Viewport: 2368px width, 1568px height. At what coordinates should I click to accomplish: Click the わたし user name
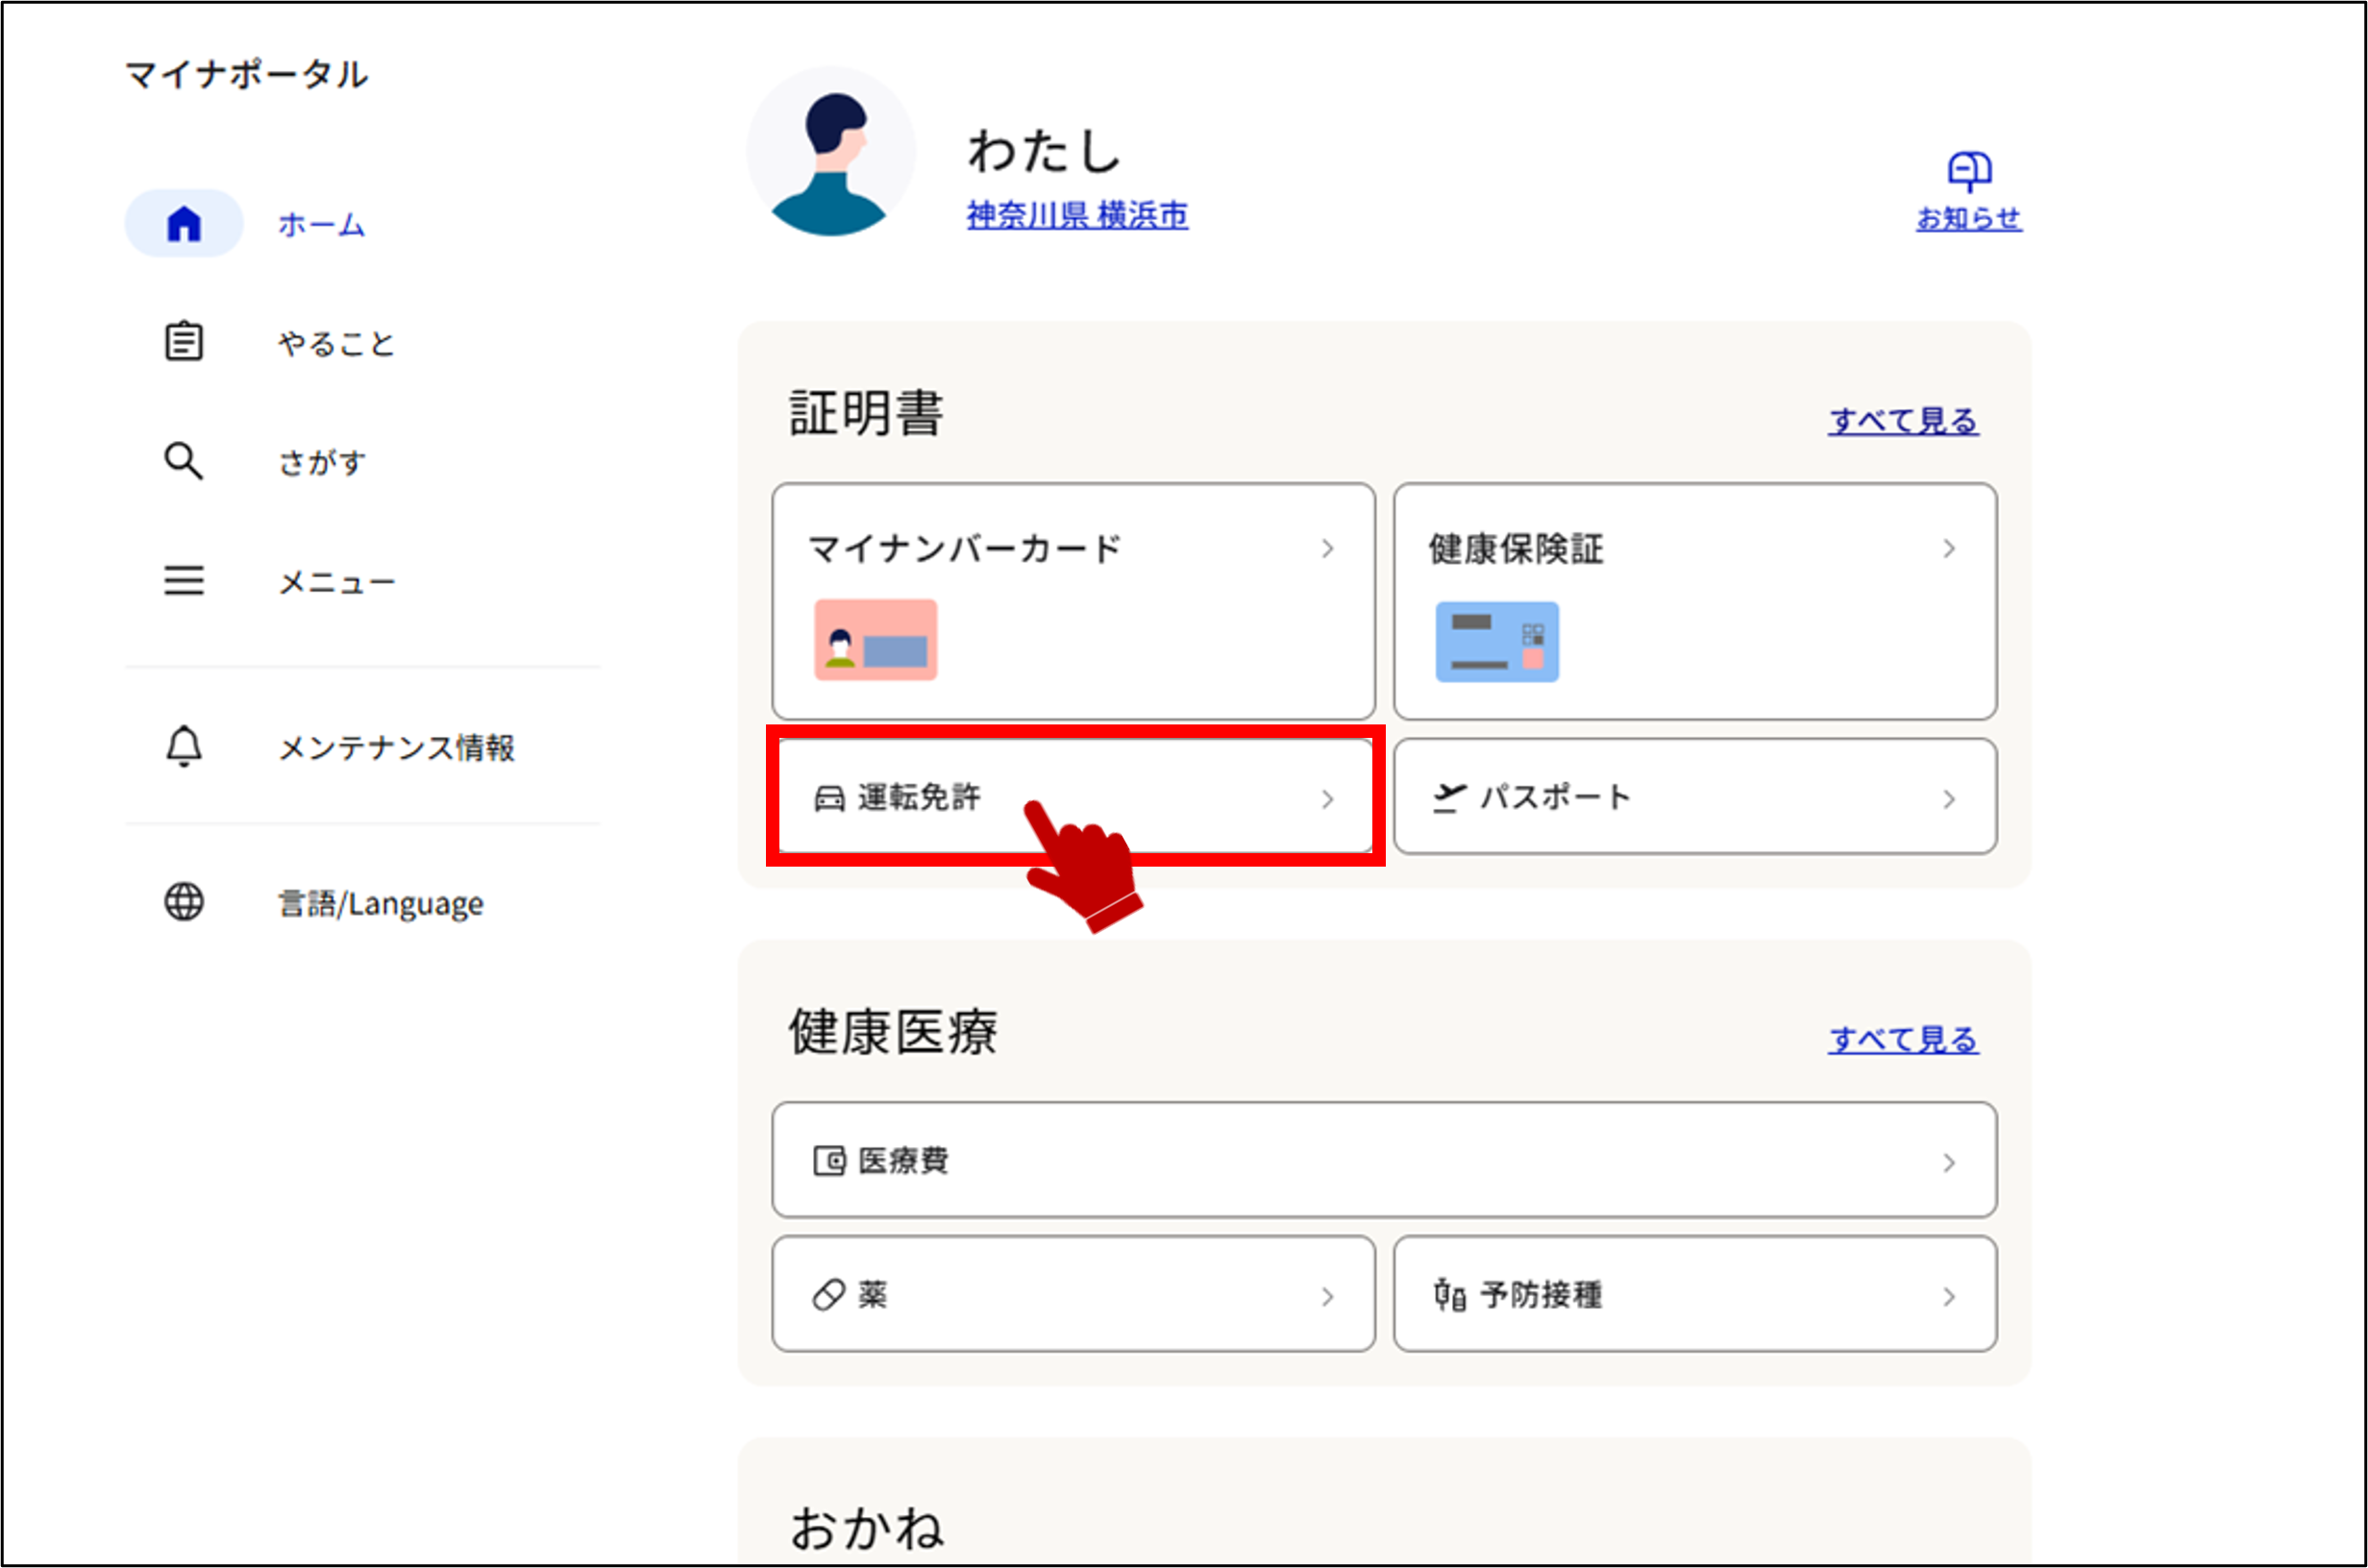tap(1044, 151)
